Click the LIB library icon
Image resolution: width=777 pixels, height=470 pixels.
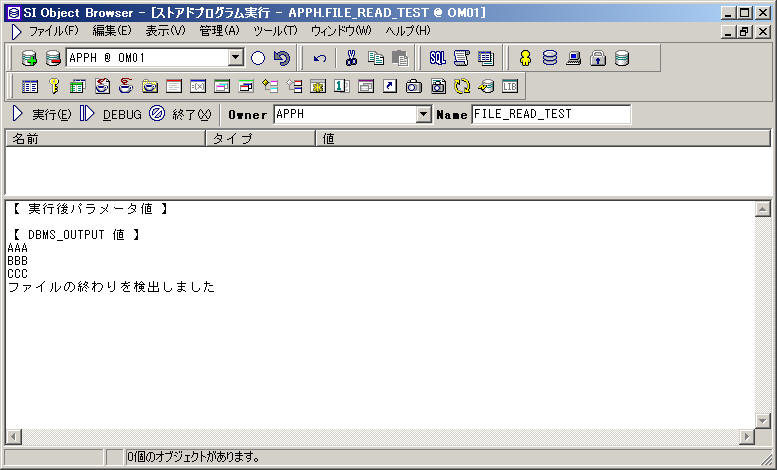pos(510,86)
